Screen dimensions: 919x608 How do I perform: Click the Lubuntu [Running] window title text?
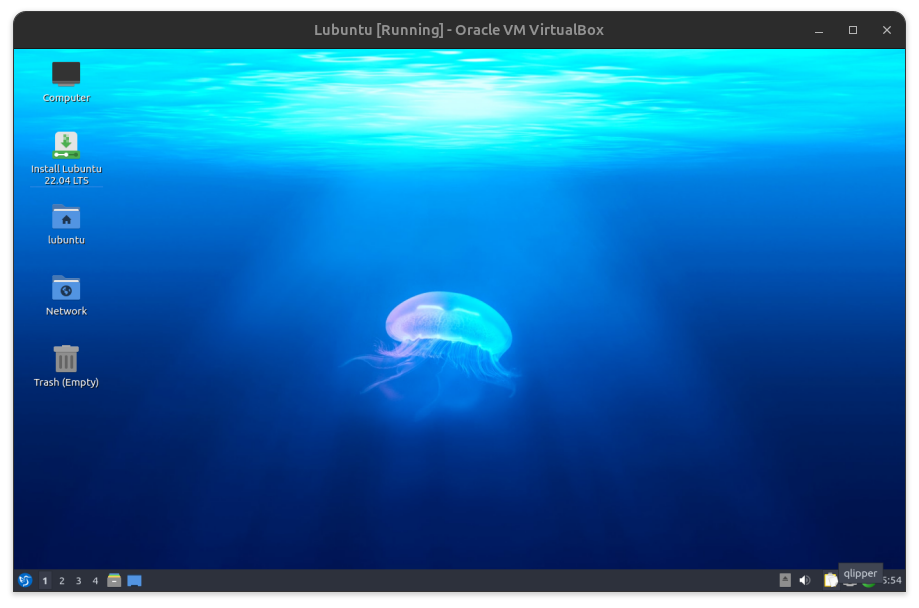459,30
